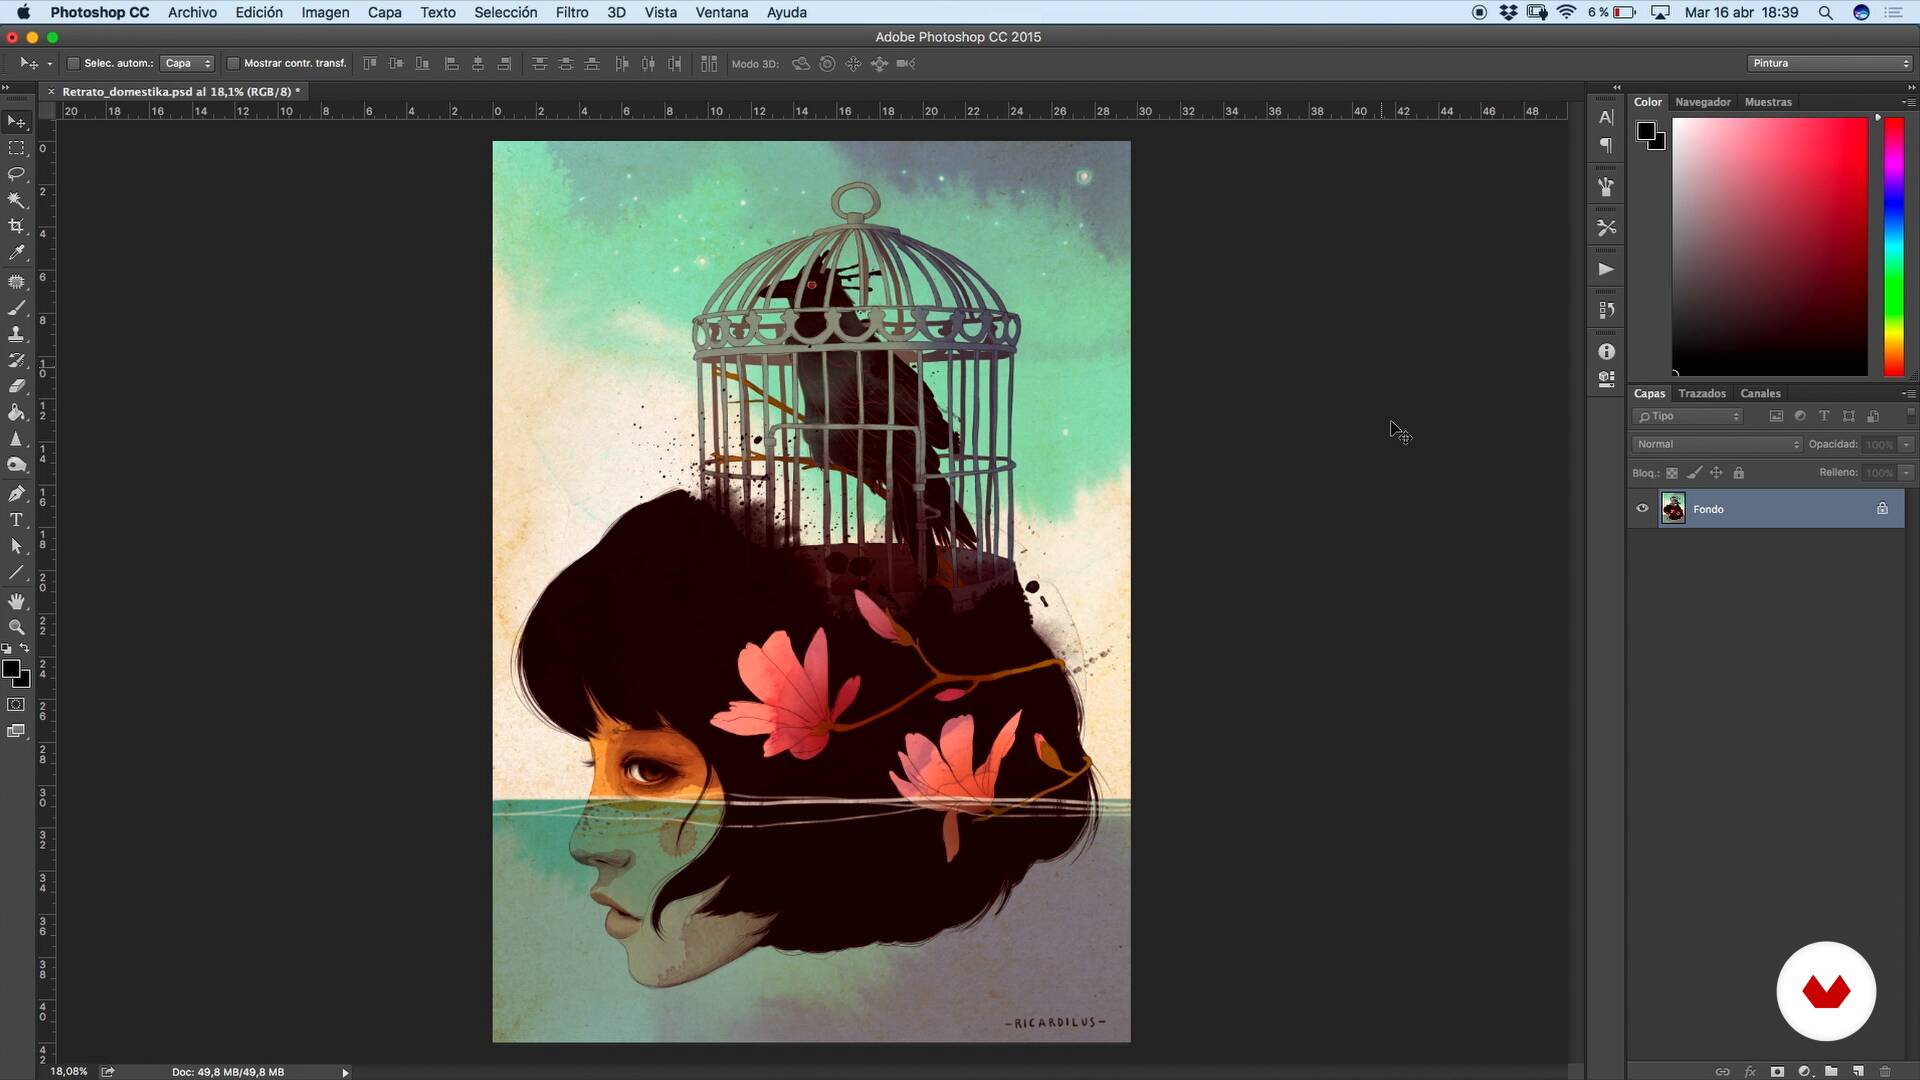Select the History Brush tool
1920x1080 pixels.
(x=16, y=360)
